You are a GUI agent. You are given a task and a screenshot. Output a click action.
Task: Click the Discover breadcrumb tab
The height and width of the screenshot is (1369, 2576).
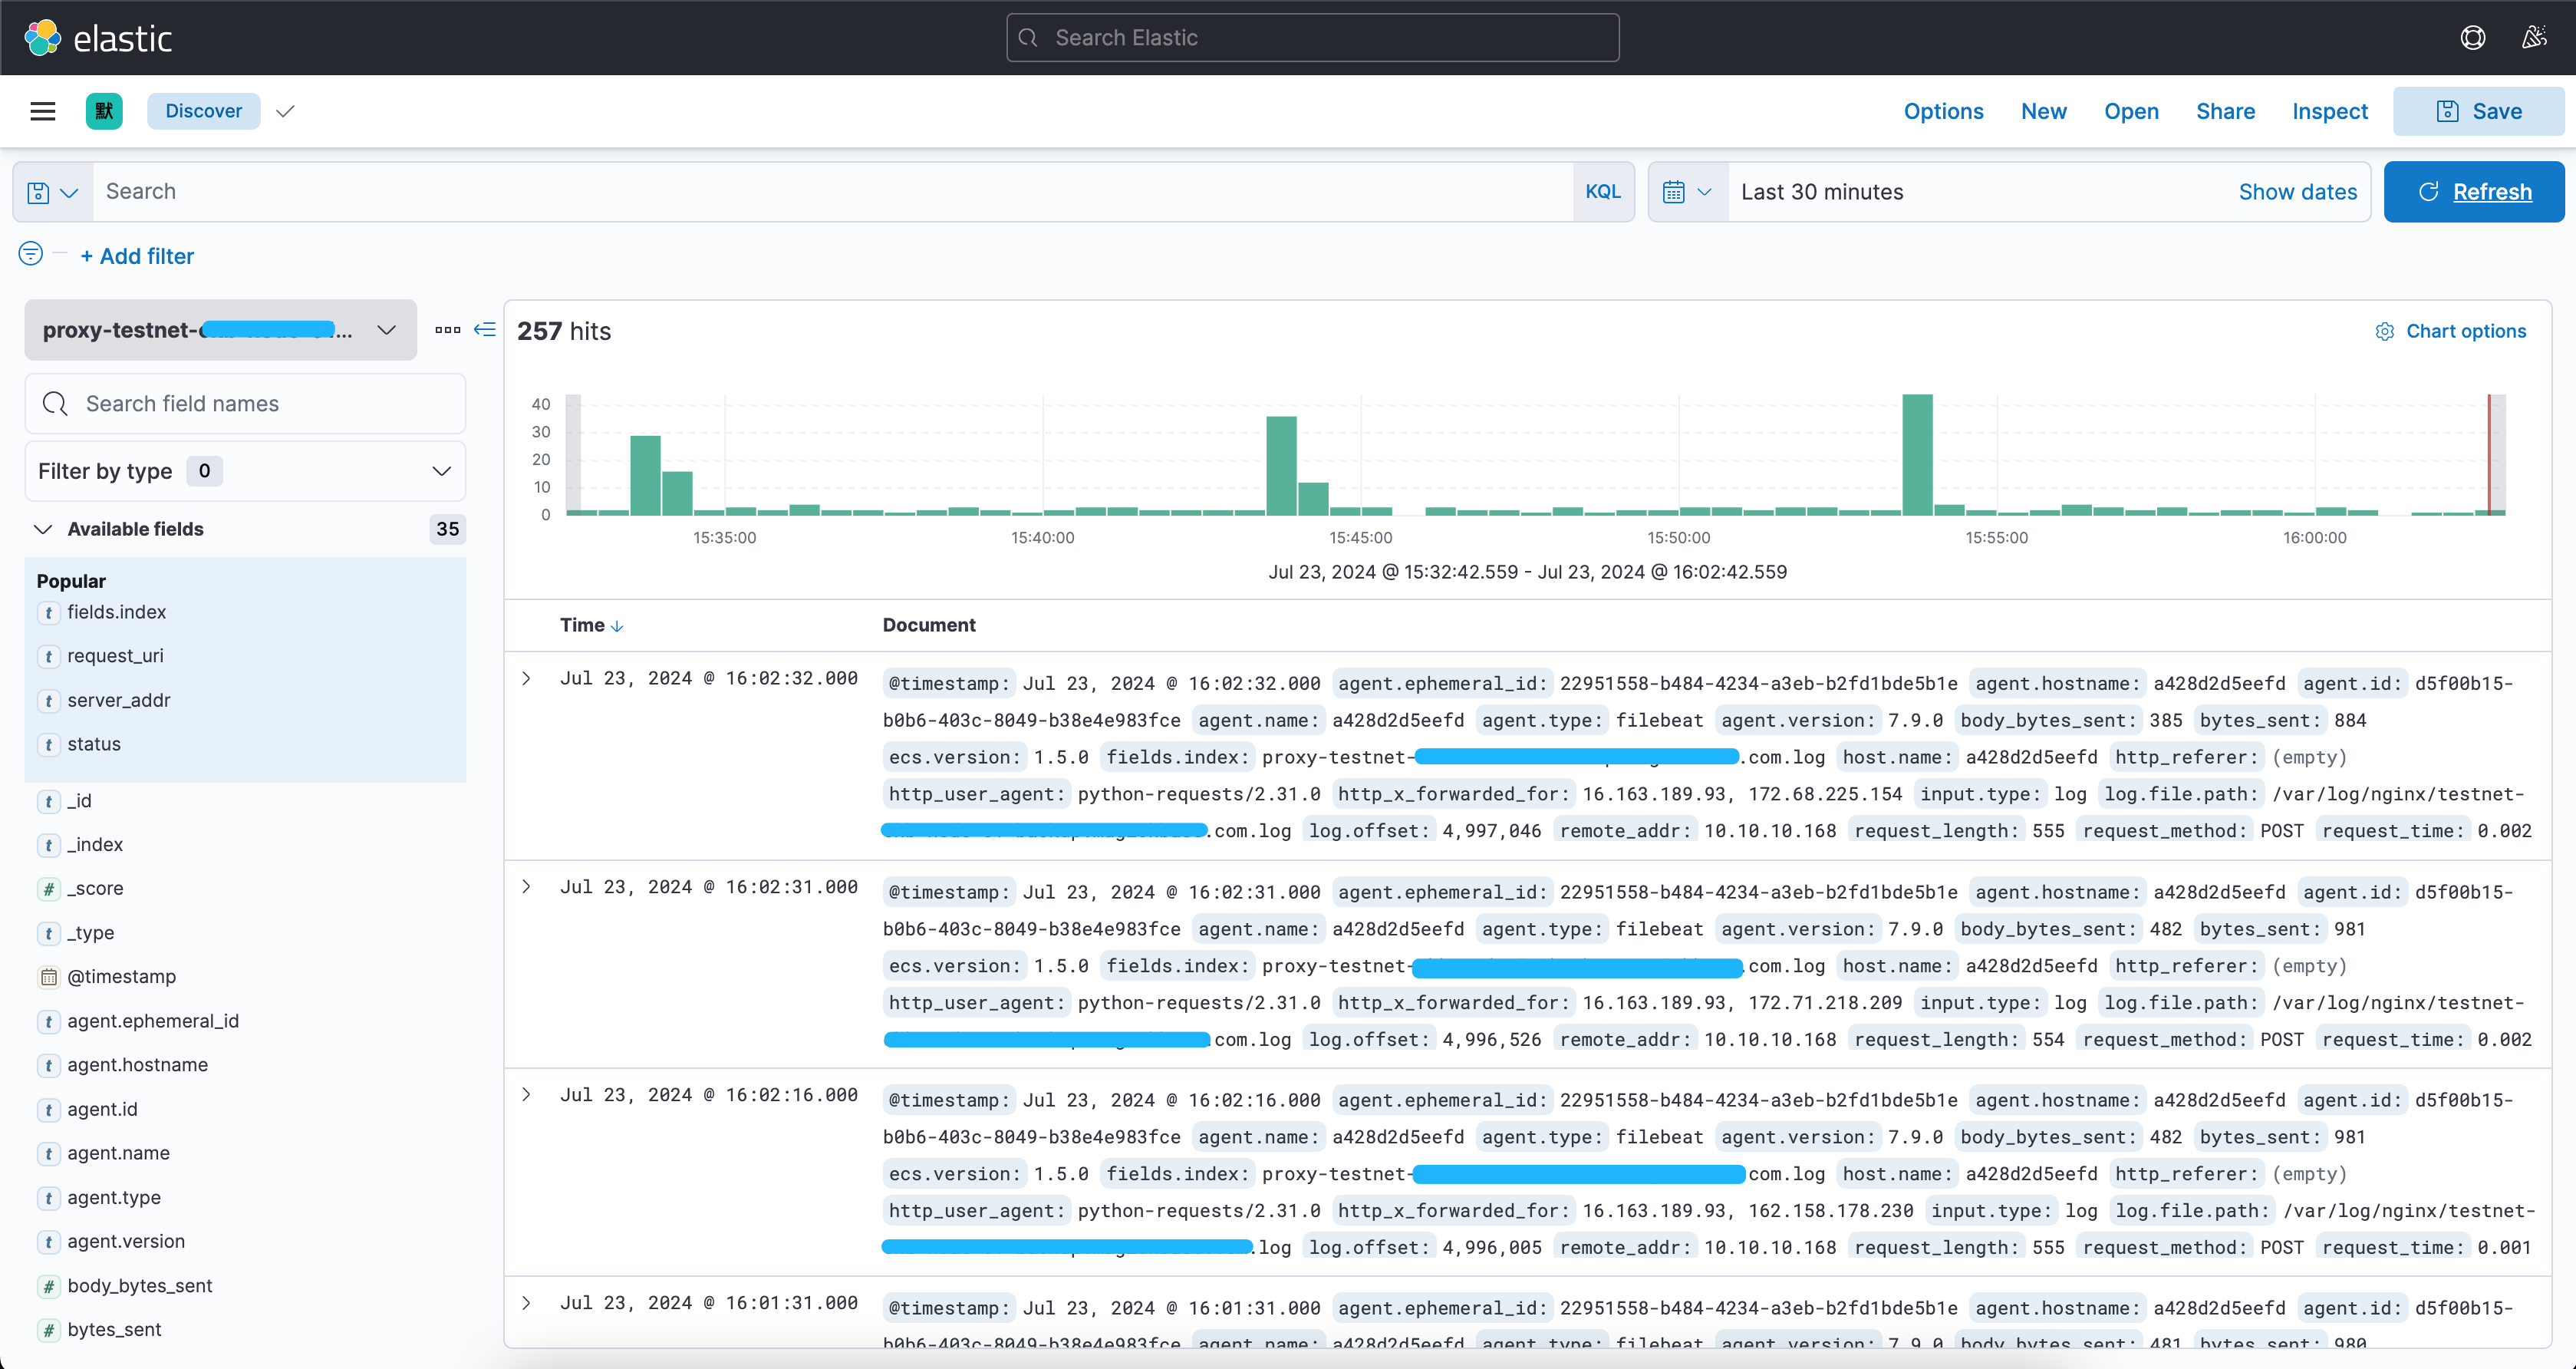(x=204, y=111)
